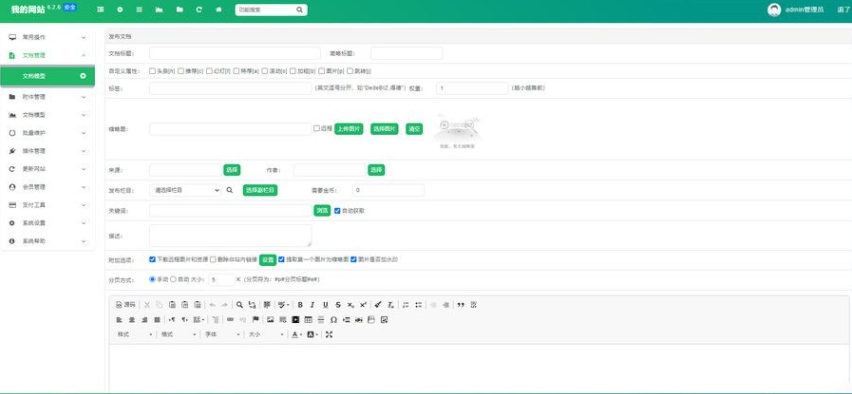Open the 字体 font dropdown in editor
This screenshot has height=394, width=852.
(x=222, y=334)
